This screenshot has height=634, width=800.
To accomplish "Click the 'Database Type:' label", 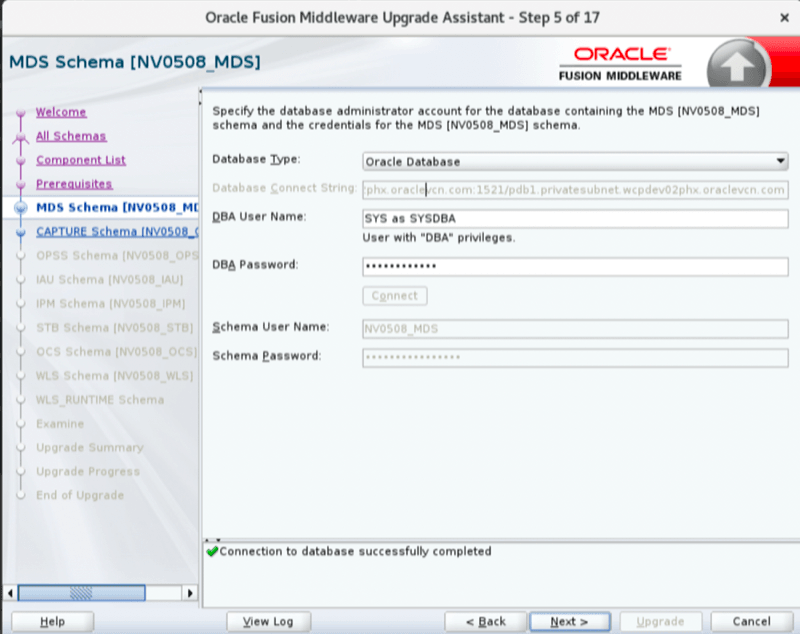I will point(256,160).
